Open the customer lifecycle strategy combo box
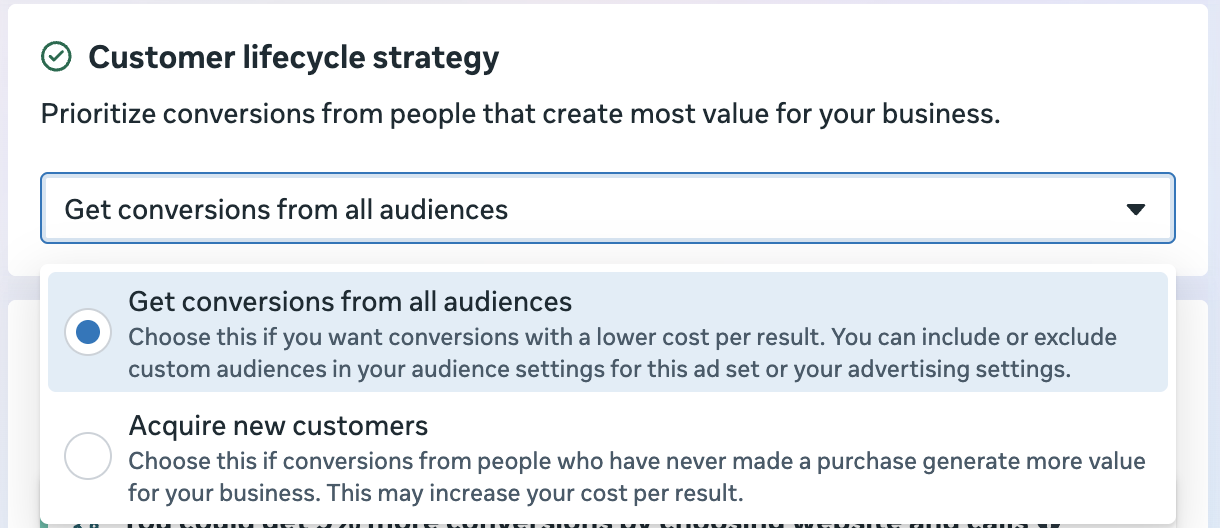 [x=608, y=209]
